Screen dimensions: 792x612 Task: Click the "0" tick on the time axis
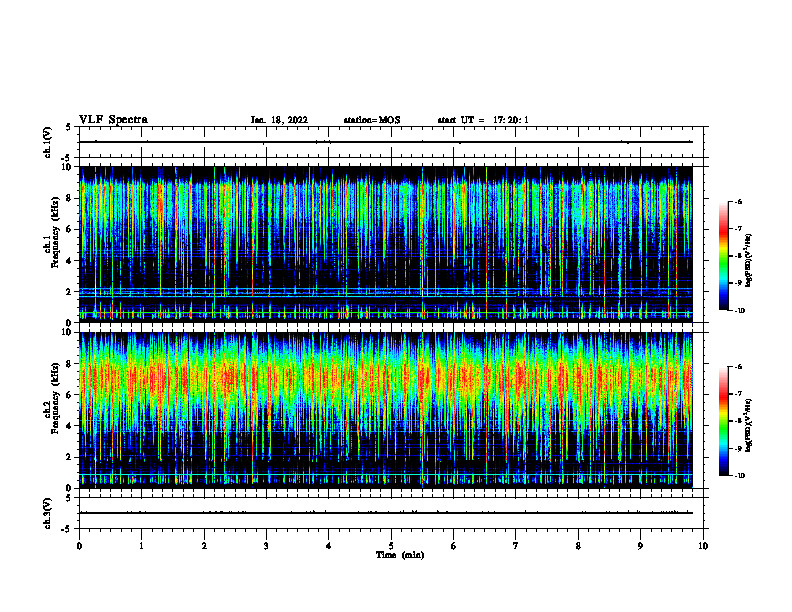tap(79, 546)
